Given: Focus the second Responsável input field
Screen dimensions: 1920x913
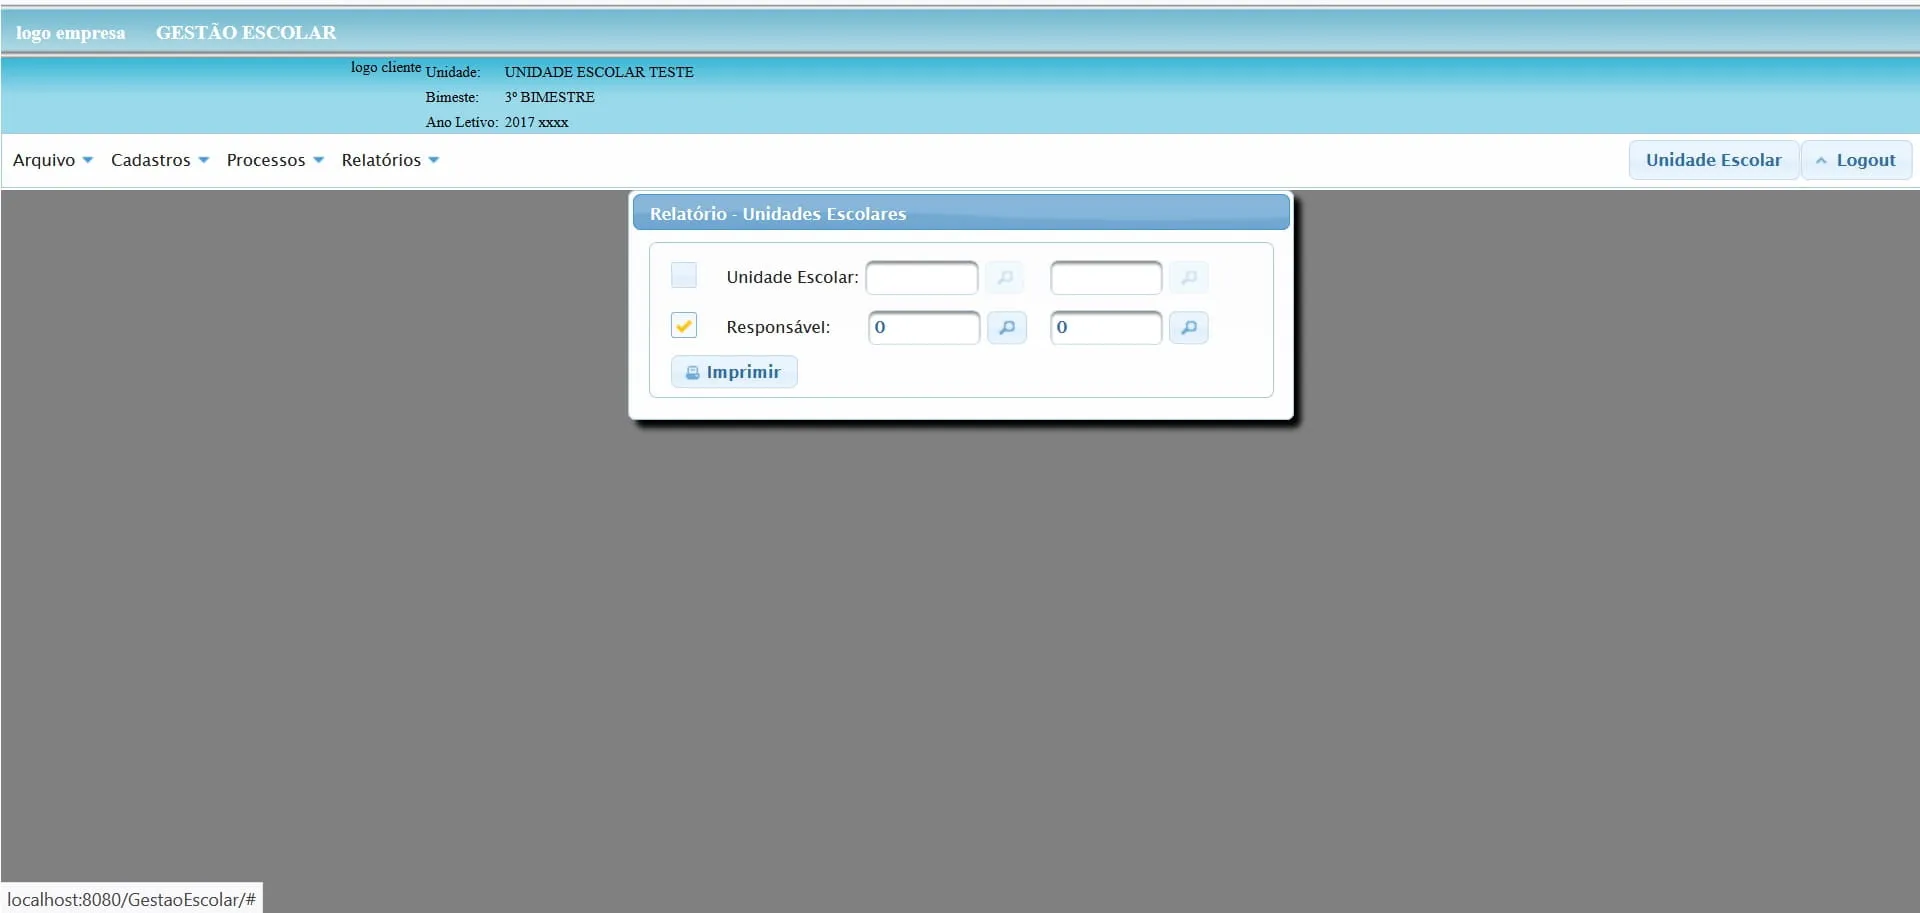Looking at the screenshot, I should 1106,327.
